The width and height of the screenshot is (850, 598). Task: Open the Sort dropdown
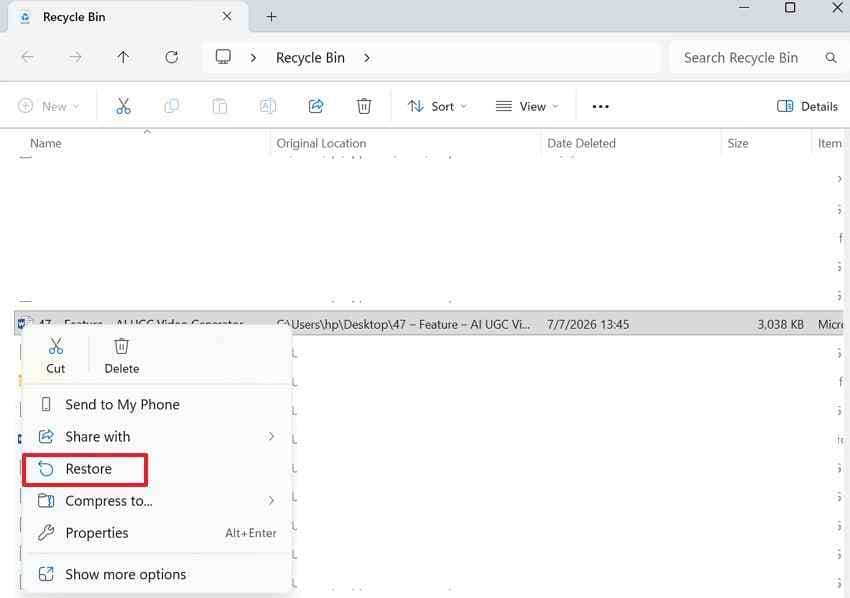[437, 106]
